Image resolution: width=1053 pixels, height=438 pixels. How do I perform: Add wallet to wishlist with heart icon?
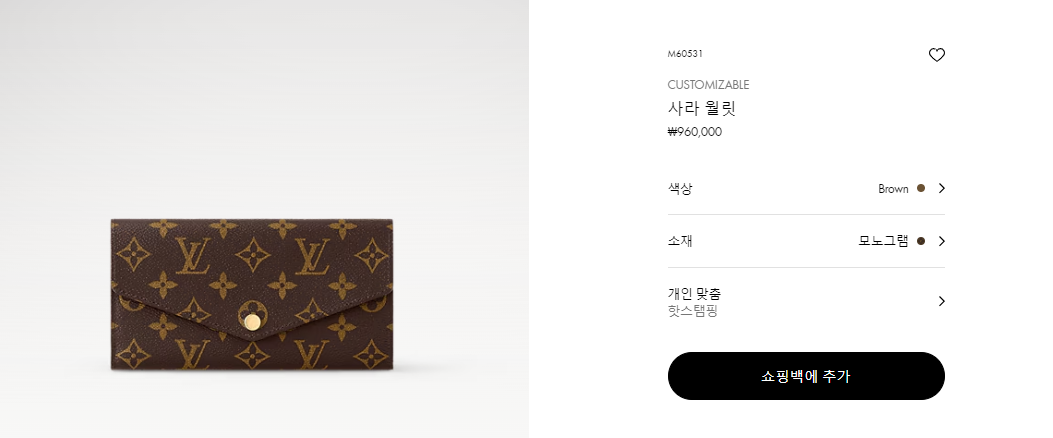(936, 55)
